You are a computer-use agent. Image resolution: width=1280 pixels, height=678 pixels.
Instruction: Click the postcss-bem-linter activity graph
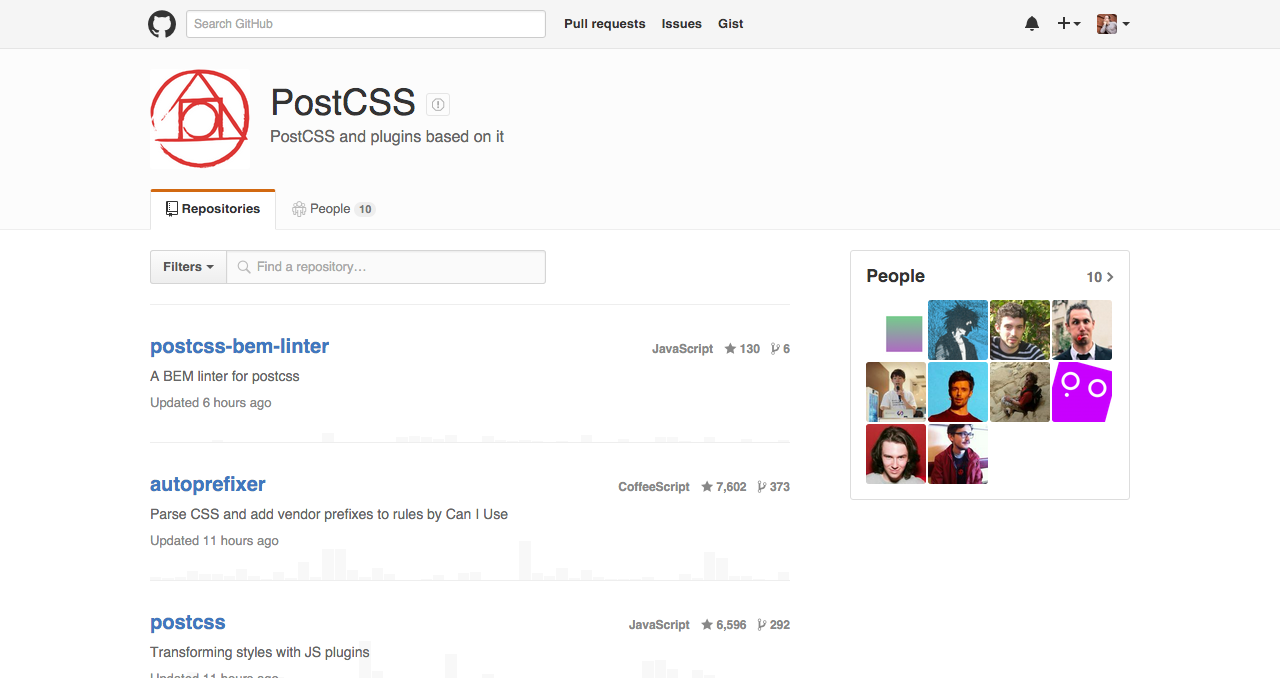coord(470,436)
